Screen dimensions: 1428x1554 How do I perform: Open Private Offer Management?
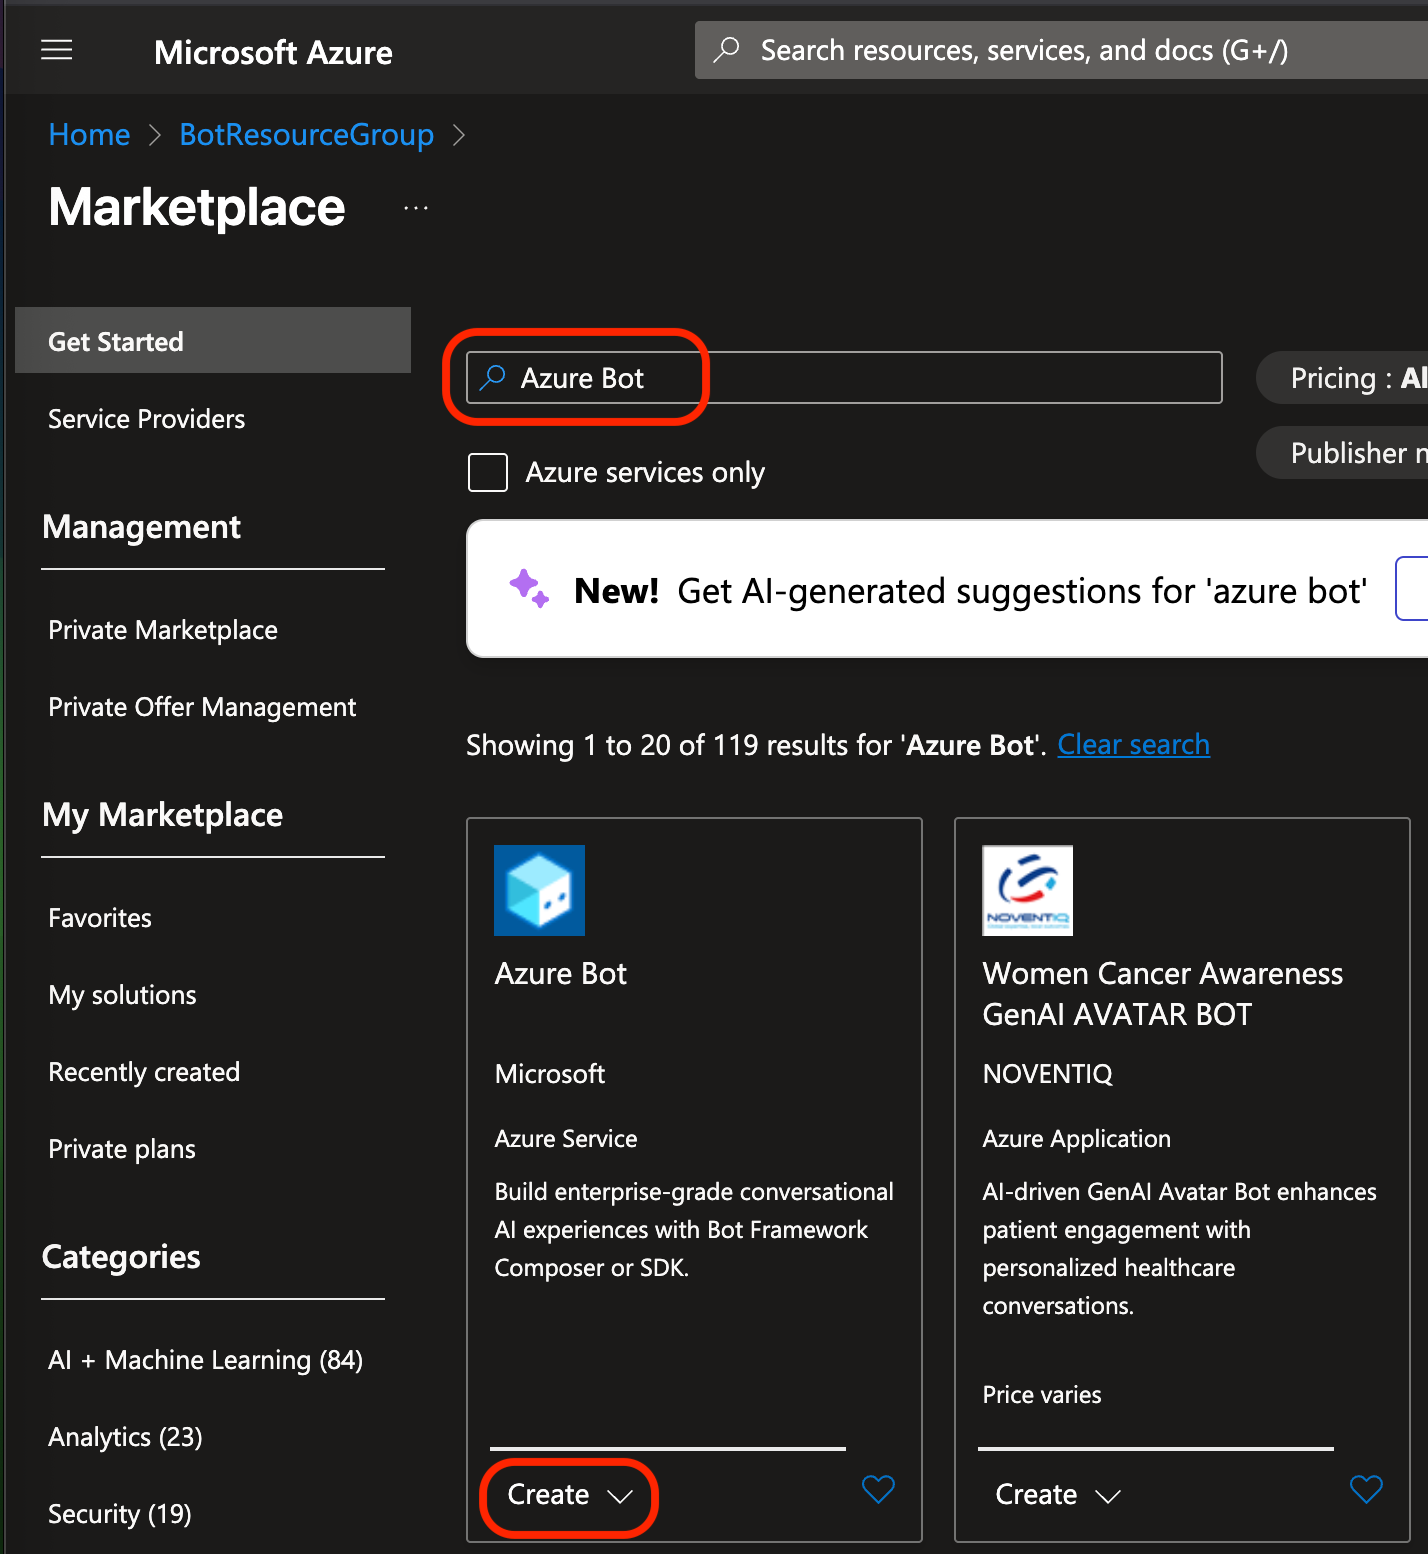202,707
